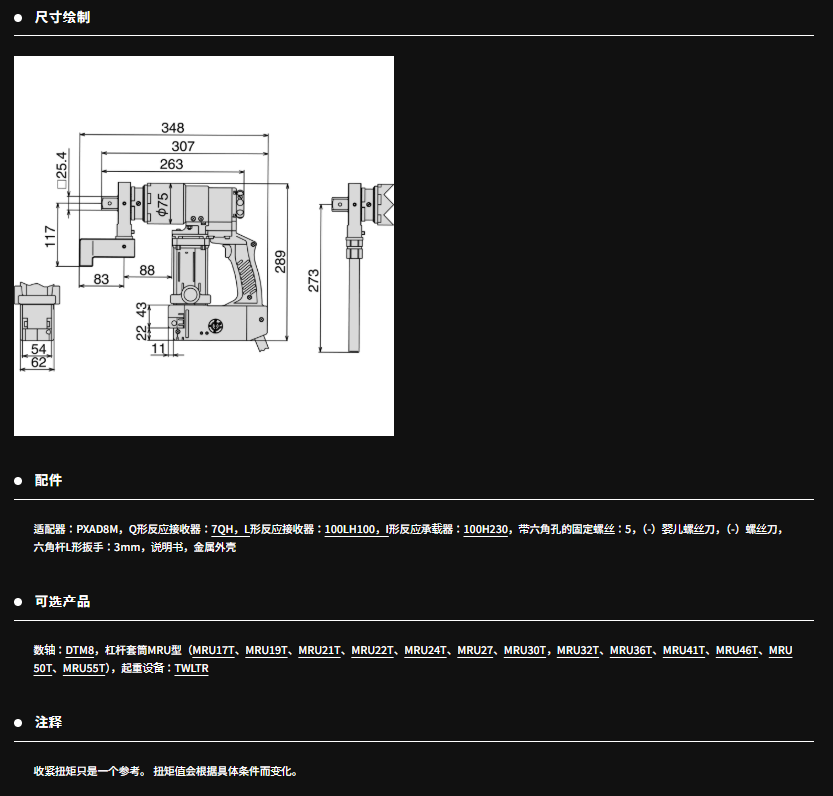Open the 7QH reaction receiver link
Viewport: 833px width, 796px height.
coord(222,529)
